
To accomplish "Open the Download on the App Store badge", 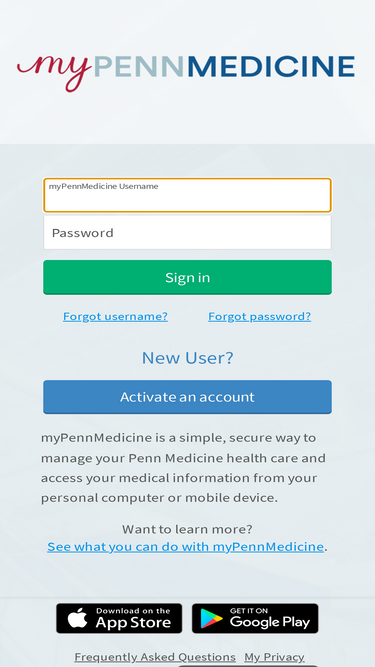I will coord(119,618).
